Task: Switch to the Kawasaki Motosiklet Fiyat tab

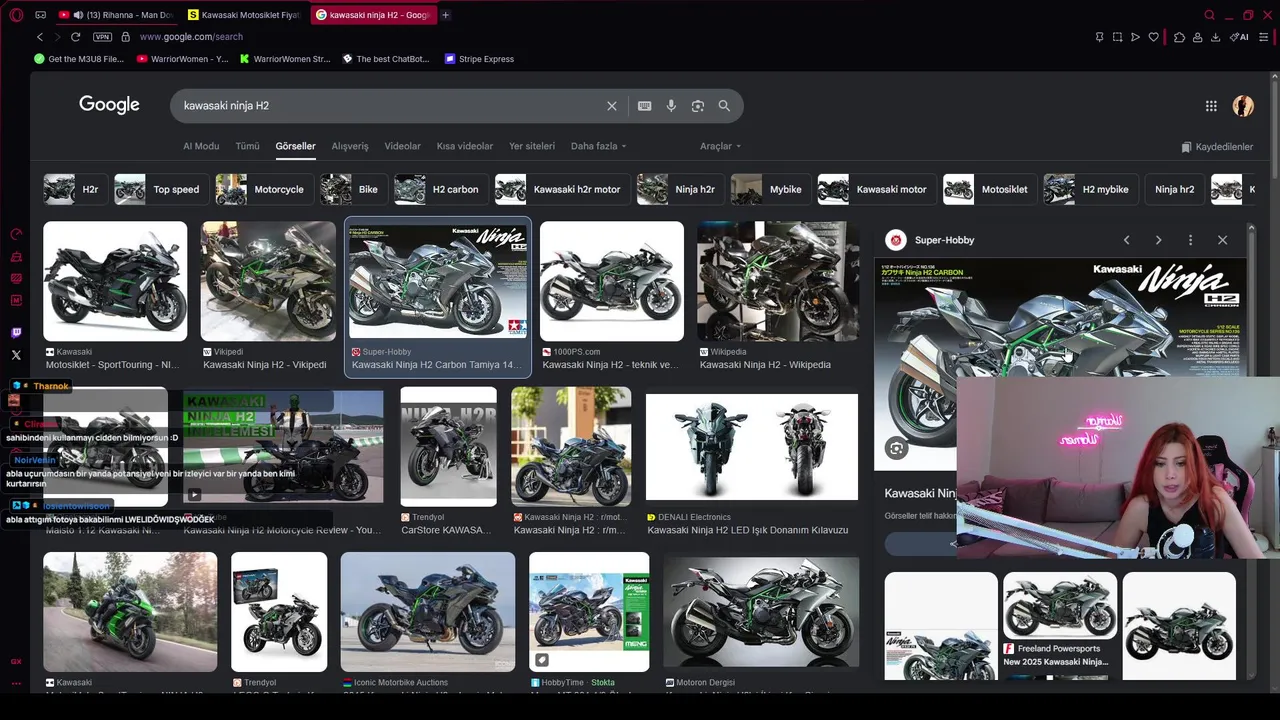Action: coord(244,15)
